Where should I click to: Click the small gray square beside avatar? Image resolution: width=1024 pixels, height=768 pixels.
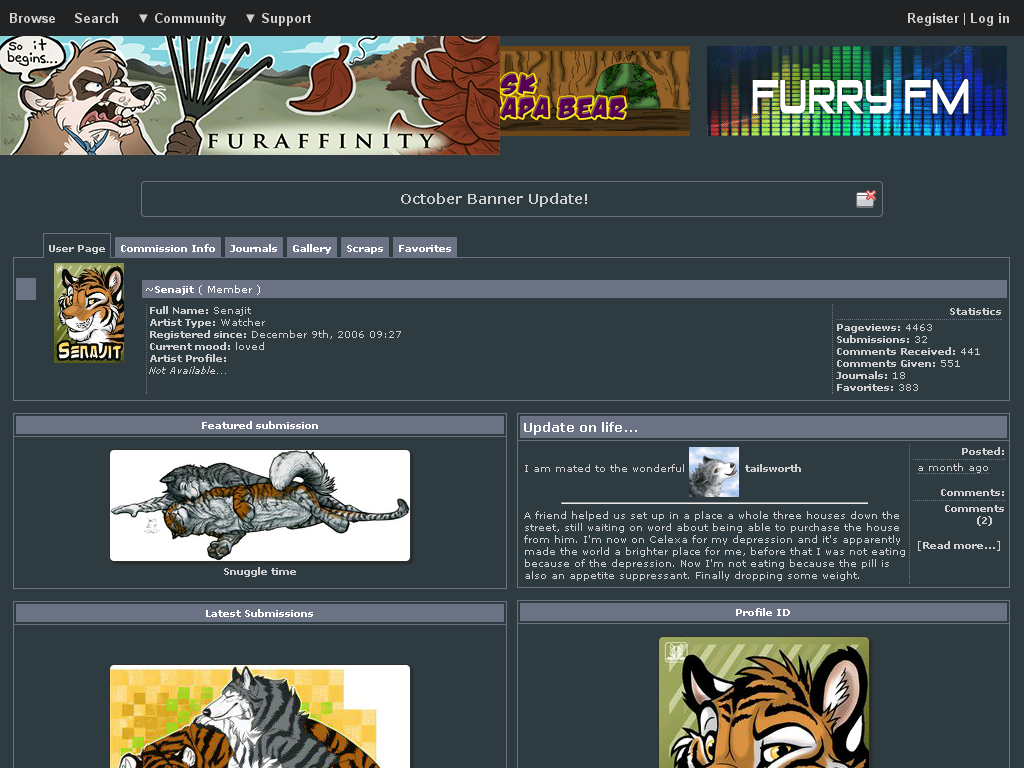tap(25, 289)
